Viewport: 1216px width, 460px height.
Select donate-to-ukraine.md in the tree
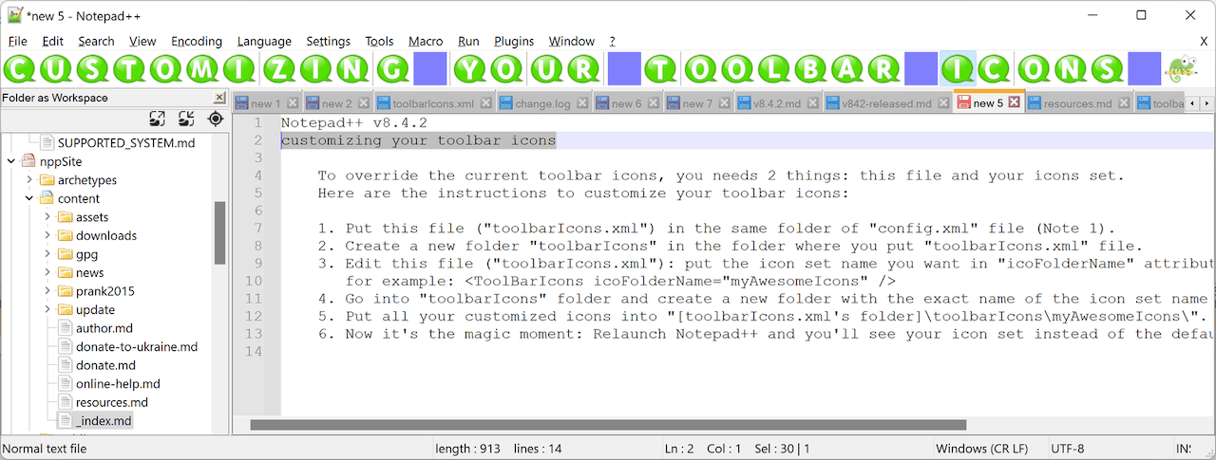click(x=136, y=347)
